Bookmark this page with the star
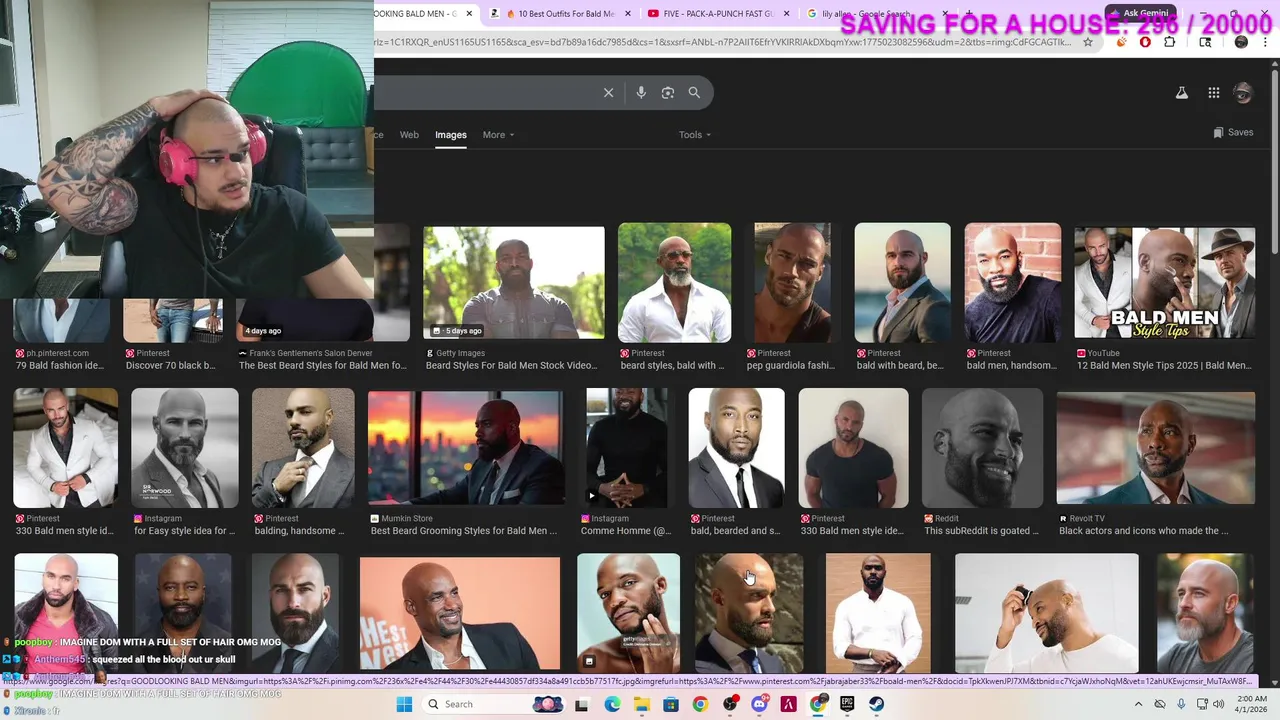Screen dimensions: 1280x720 [x=1088, y=42]
